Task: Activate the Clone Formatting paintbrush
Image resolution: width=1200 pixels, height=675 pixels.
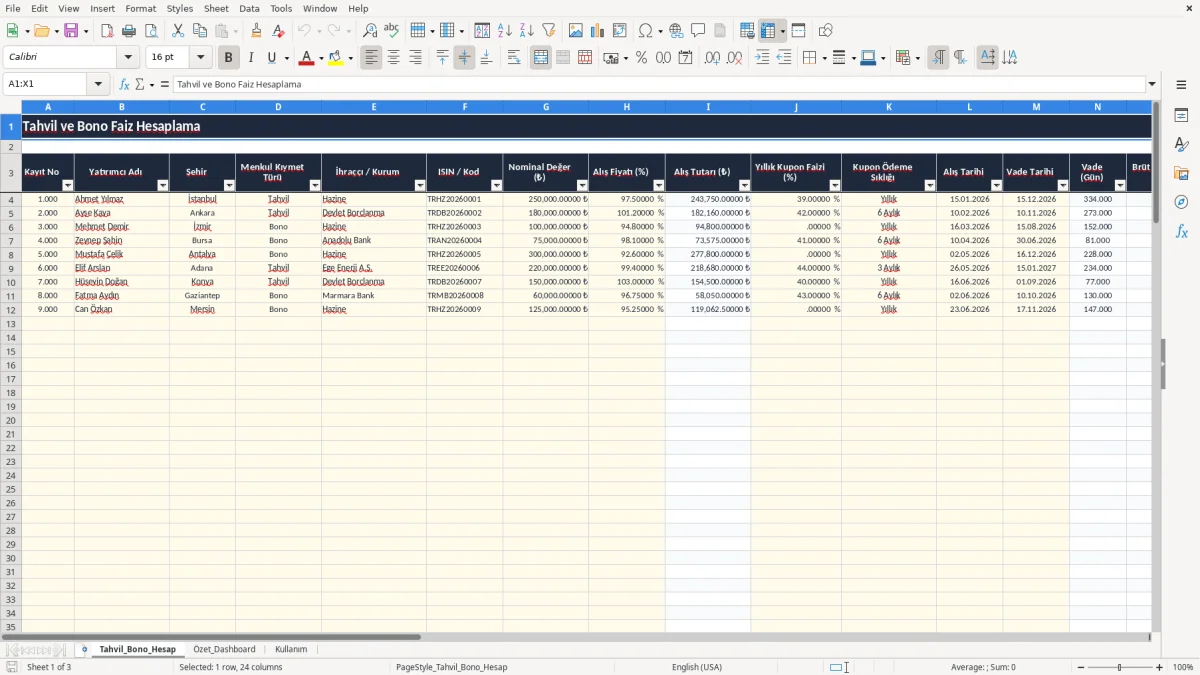Action: [x=257, y=31]
